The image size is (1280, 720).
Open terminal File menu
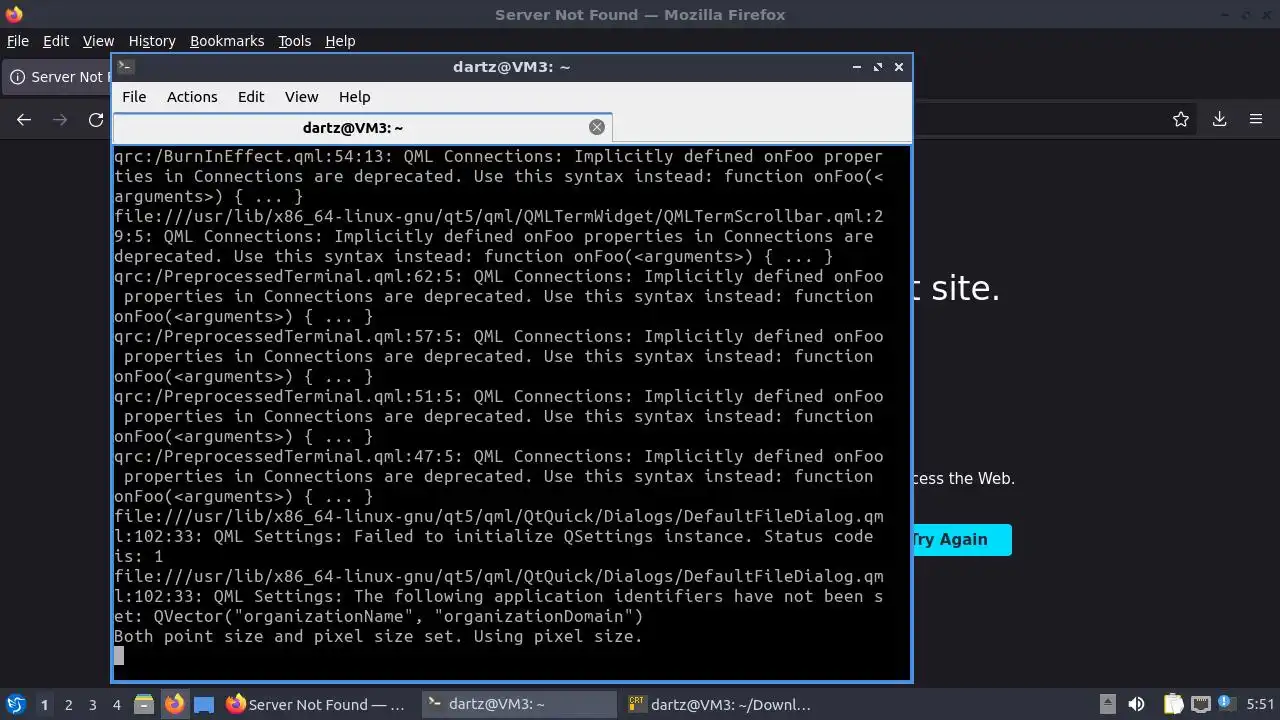click(x=134, y=97)
